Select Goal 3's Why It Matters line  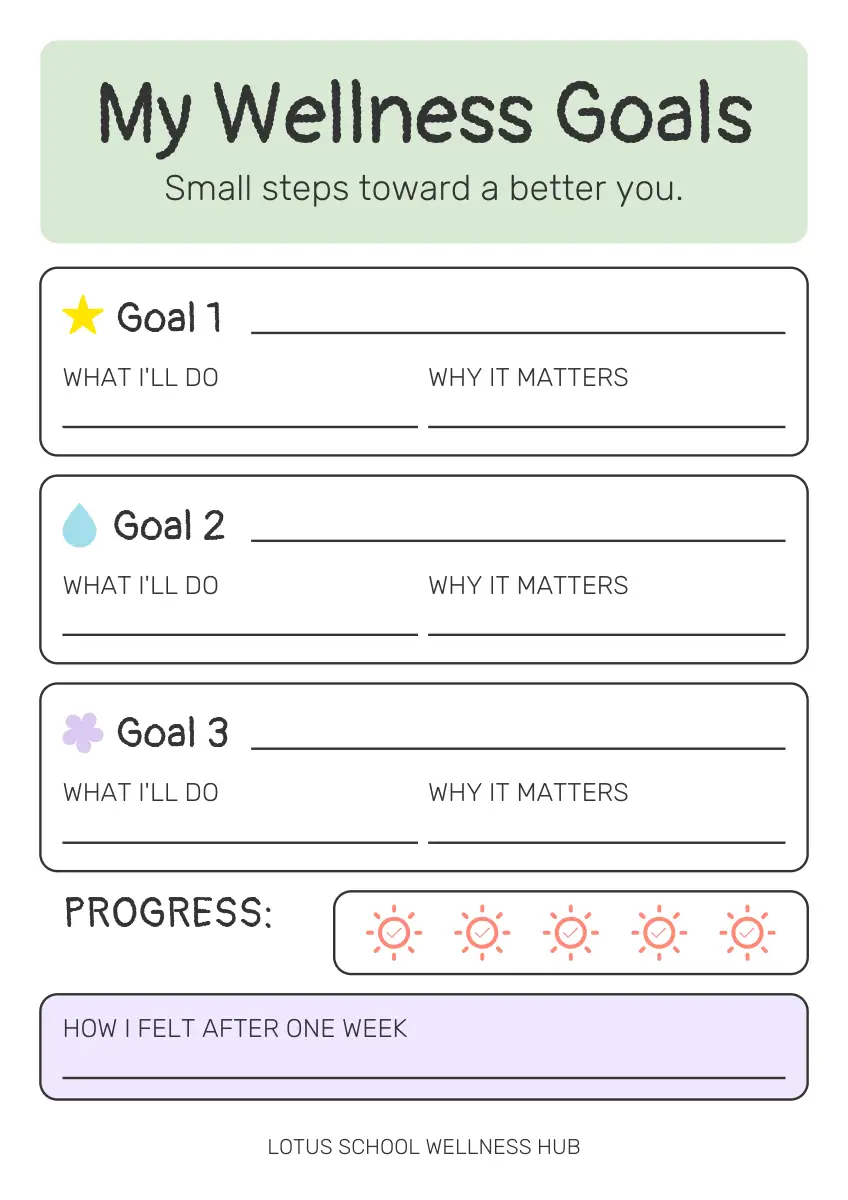coord(606,836)
